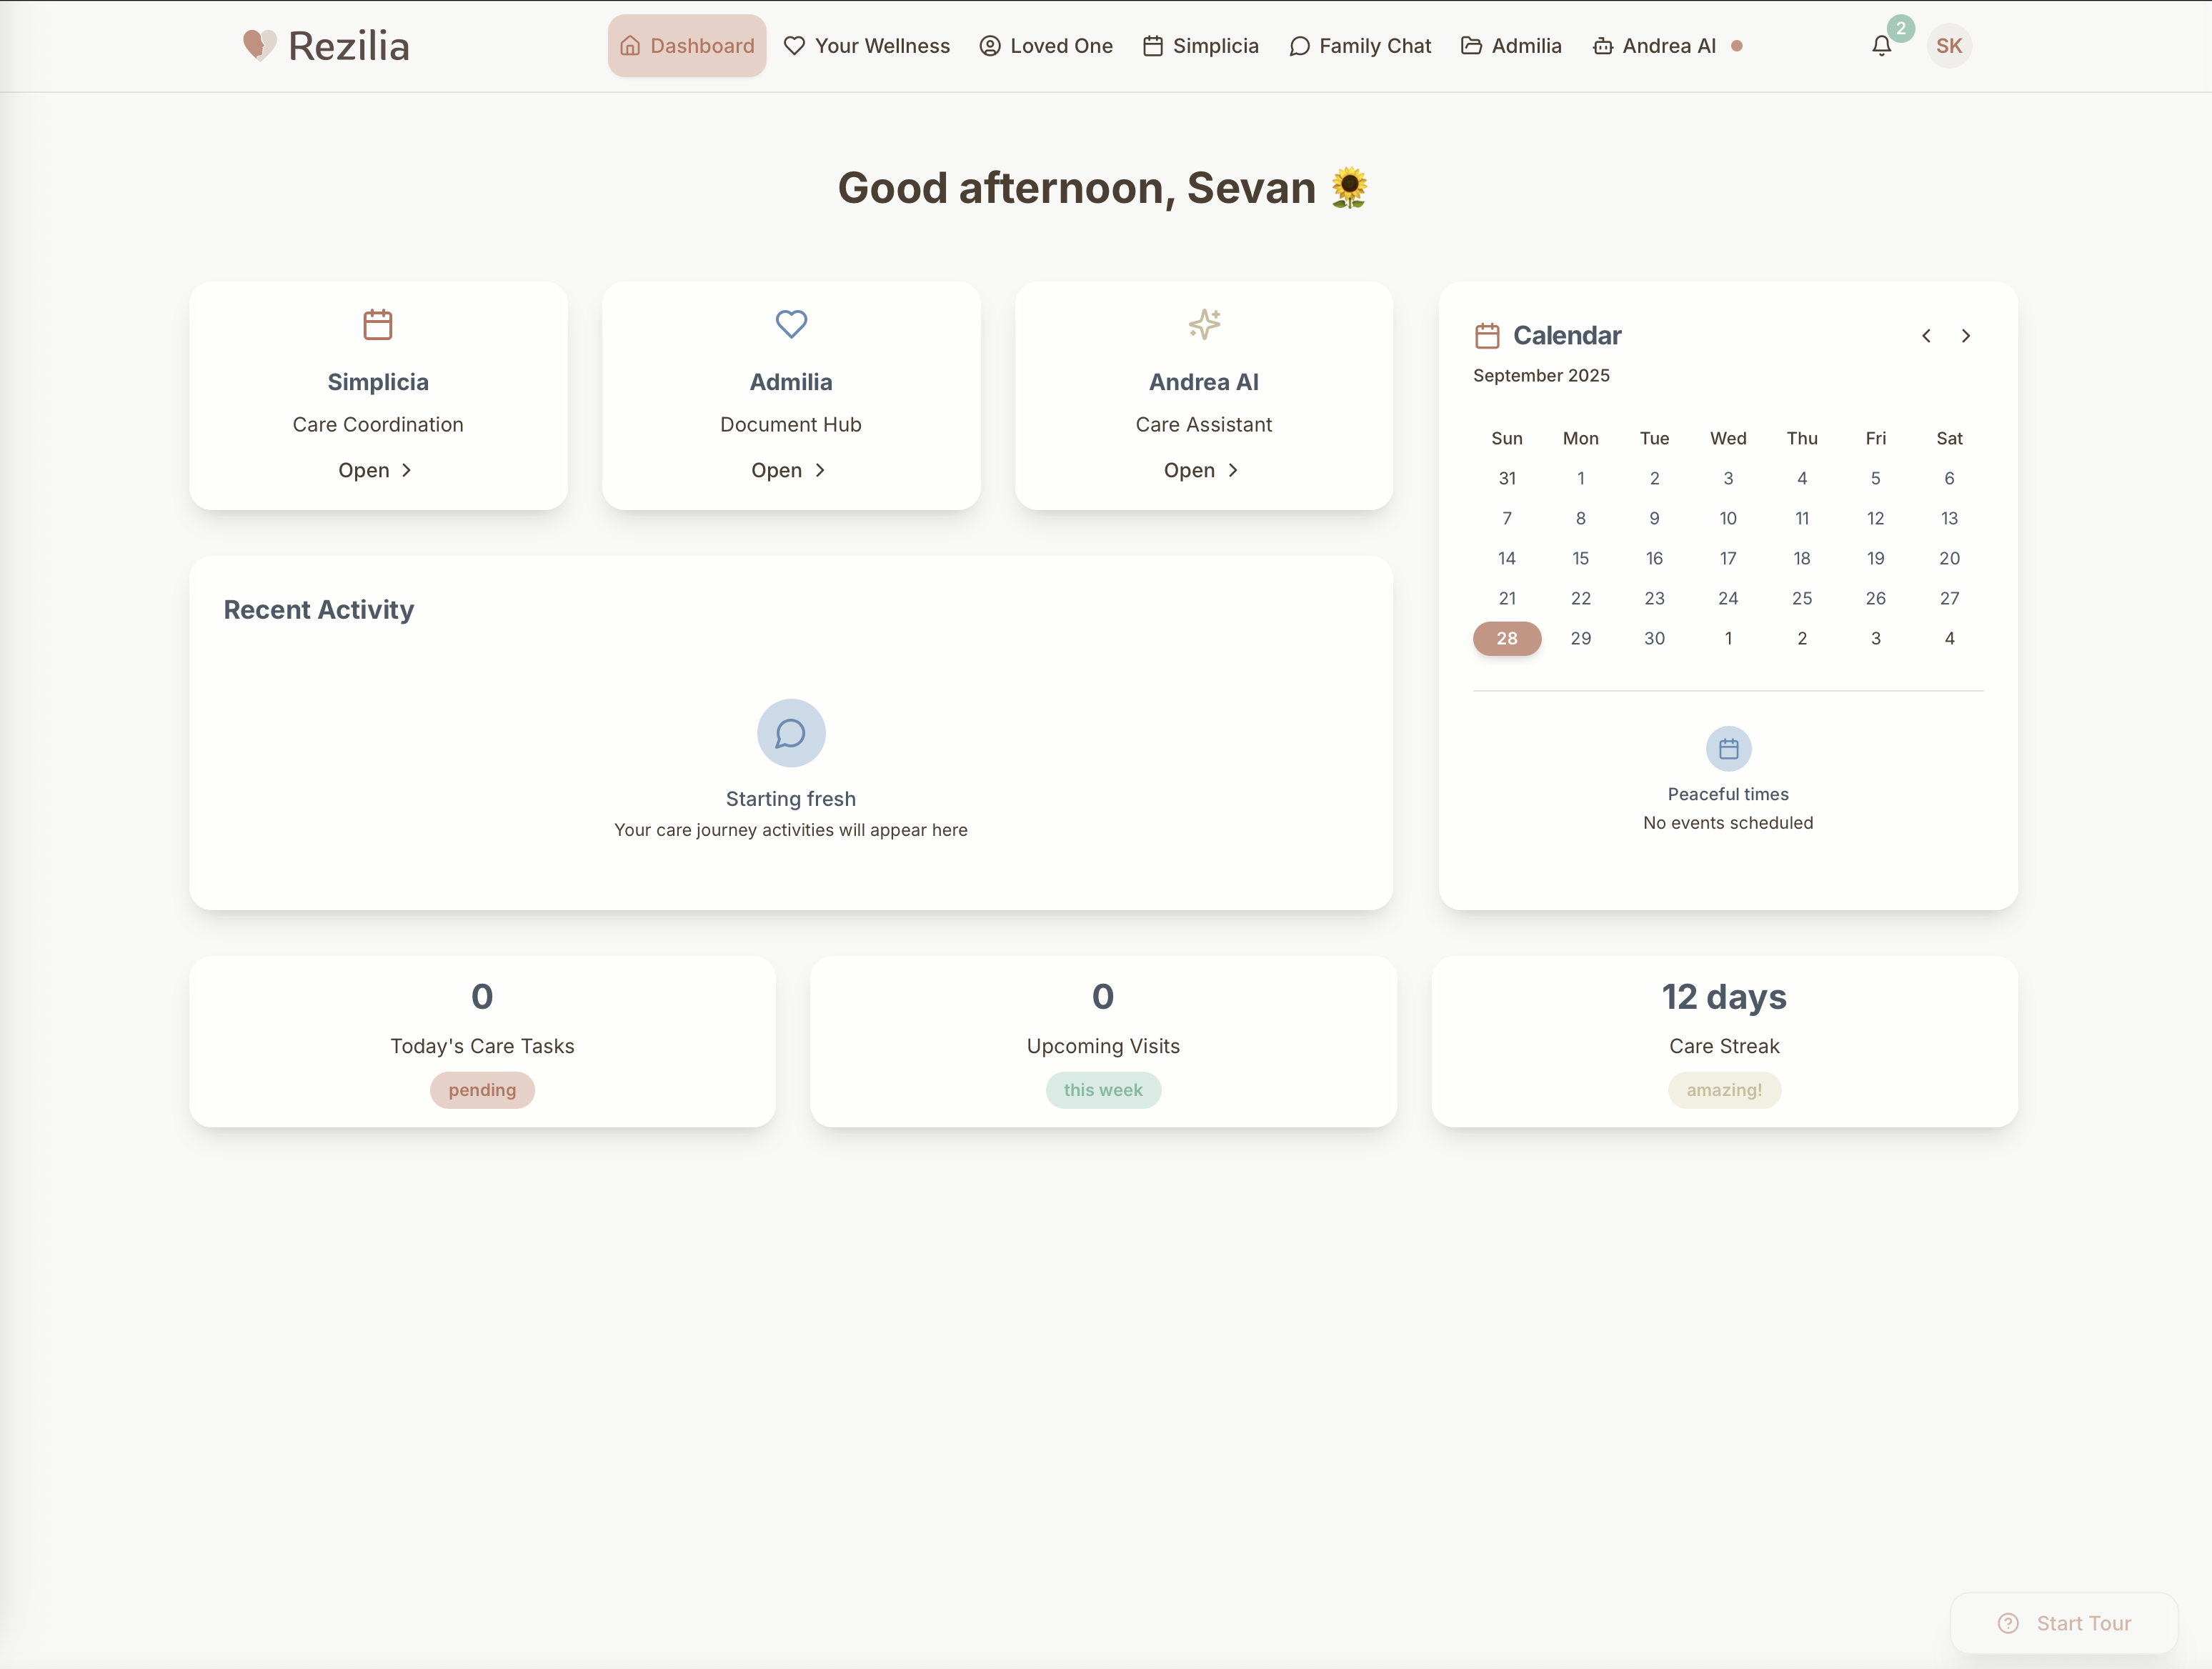Expand Simplicia card Open chevron
Image resolution: width=2212 pixels, height=1669 pixels.
pyautogui.click(x=406, y=470)
